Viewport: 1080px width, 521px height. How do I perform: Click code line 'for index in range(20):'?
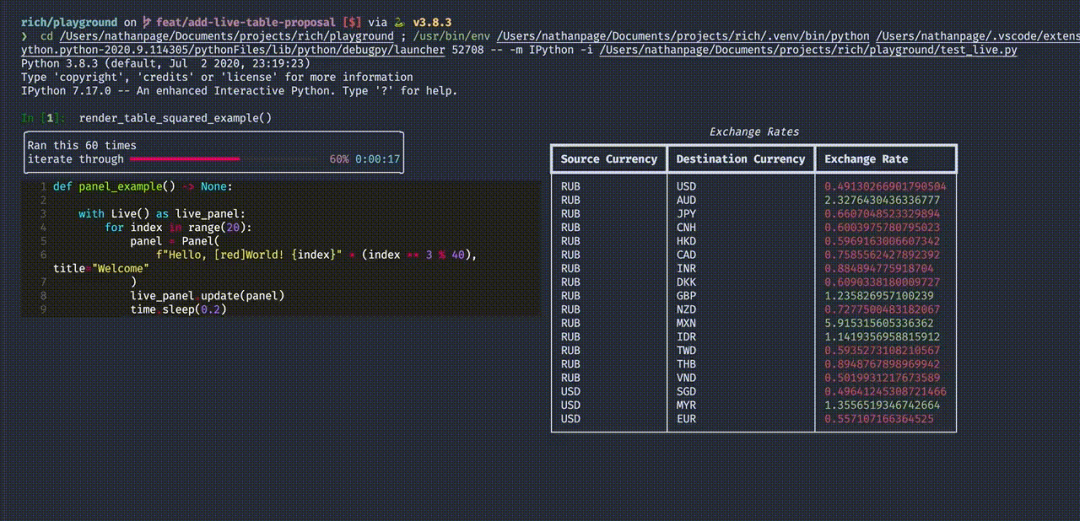178,227
